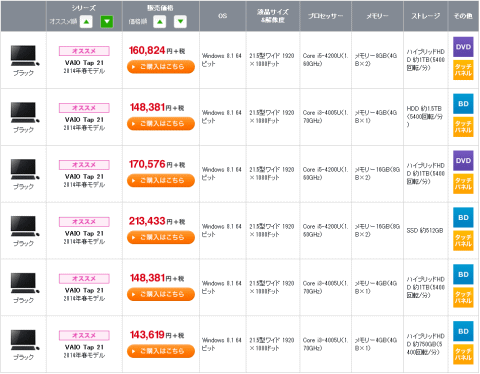The height and width of the screenshot is (374, 480).
Task: Click the processor column header
Action: click(325, 16)
